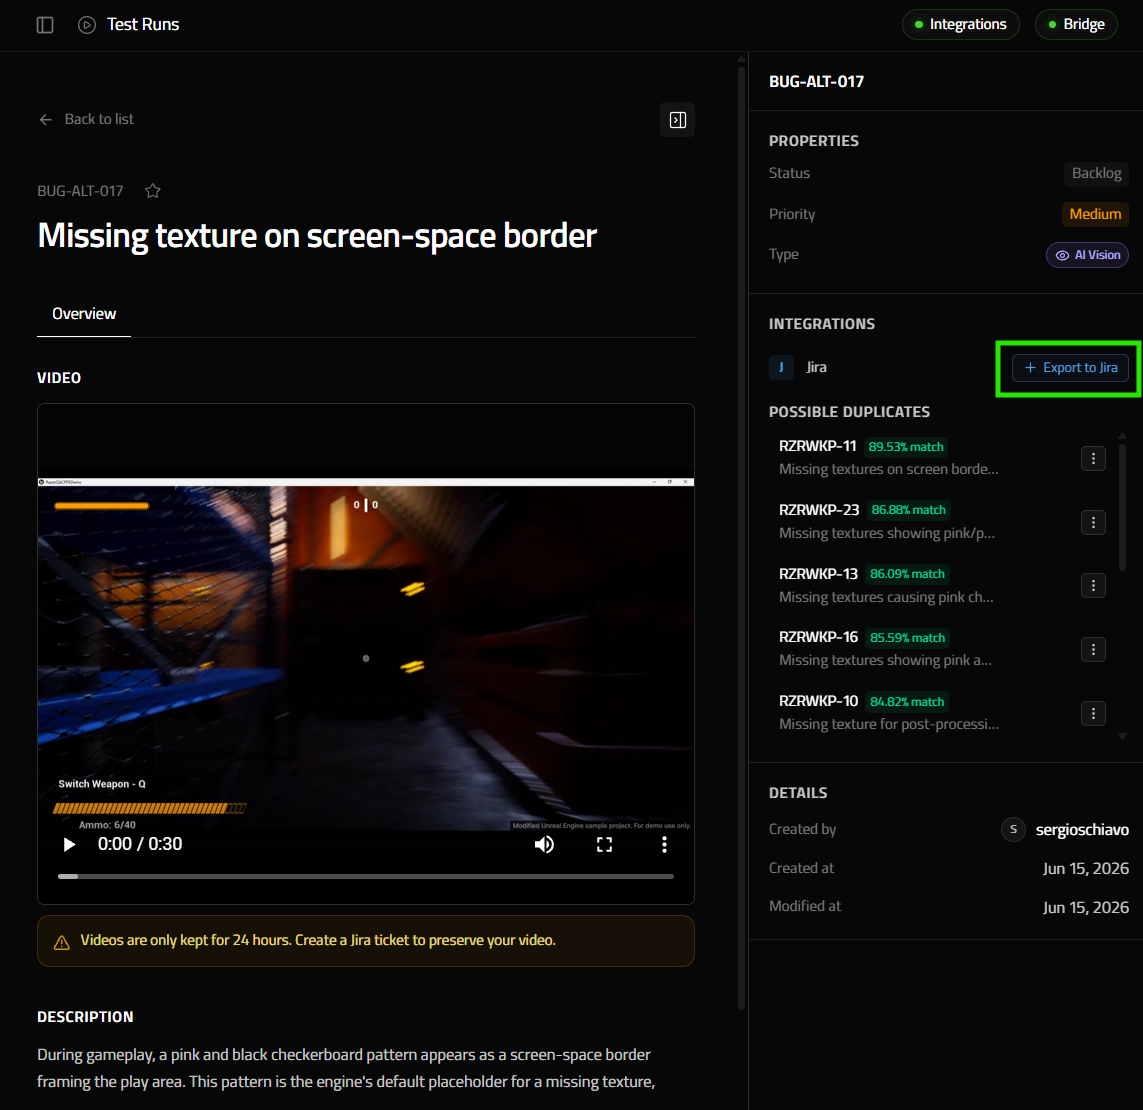
Task: Switch to the Overview tab
Action: coord(84,314)
